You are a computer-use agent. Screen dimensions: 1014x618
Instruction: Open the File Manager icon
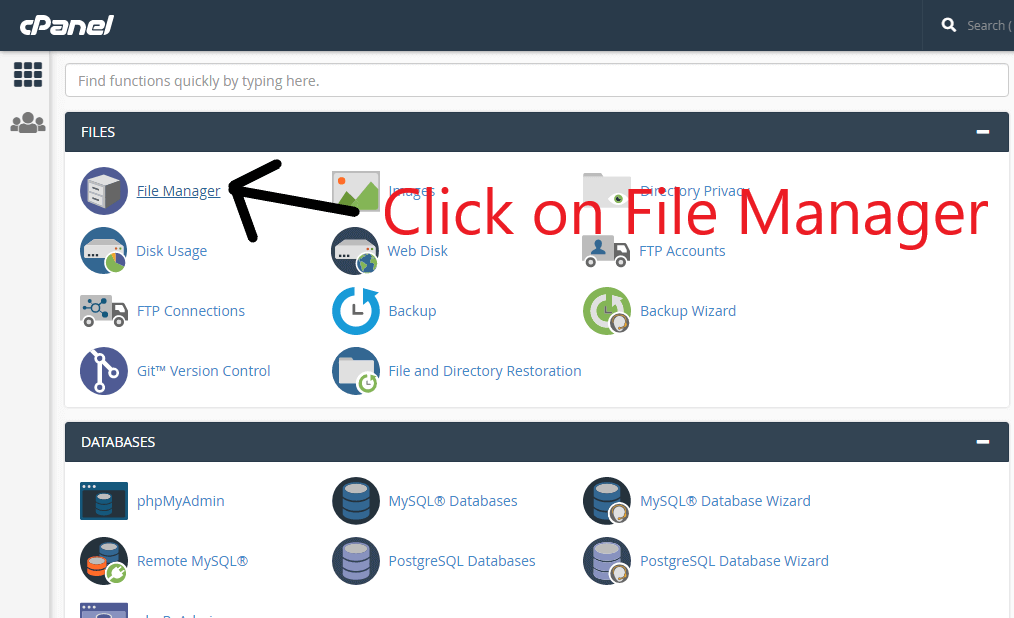coord(103,191)
